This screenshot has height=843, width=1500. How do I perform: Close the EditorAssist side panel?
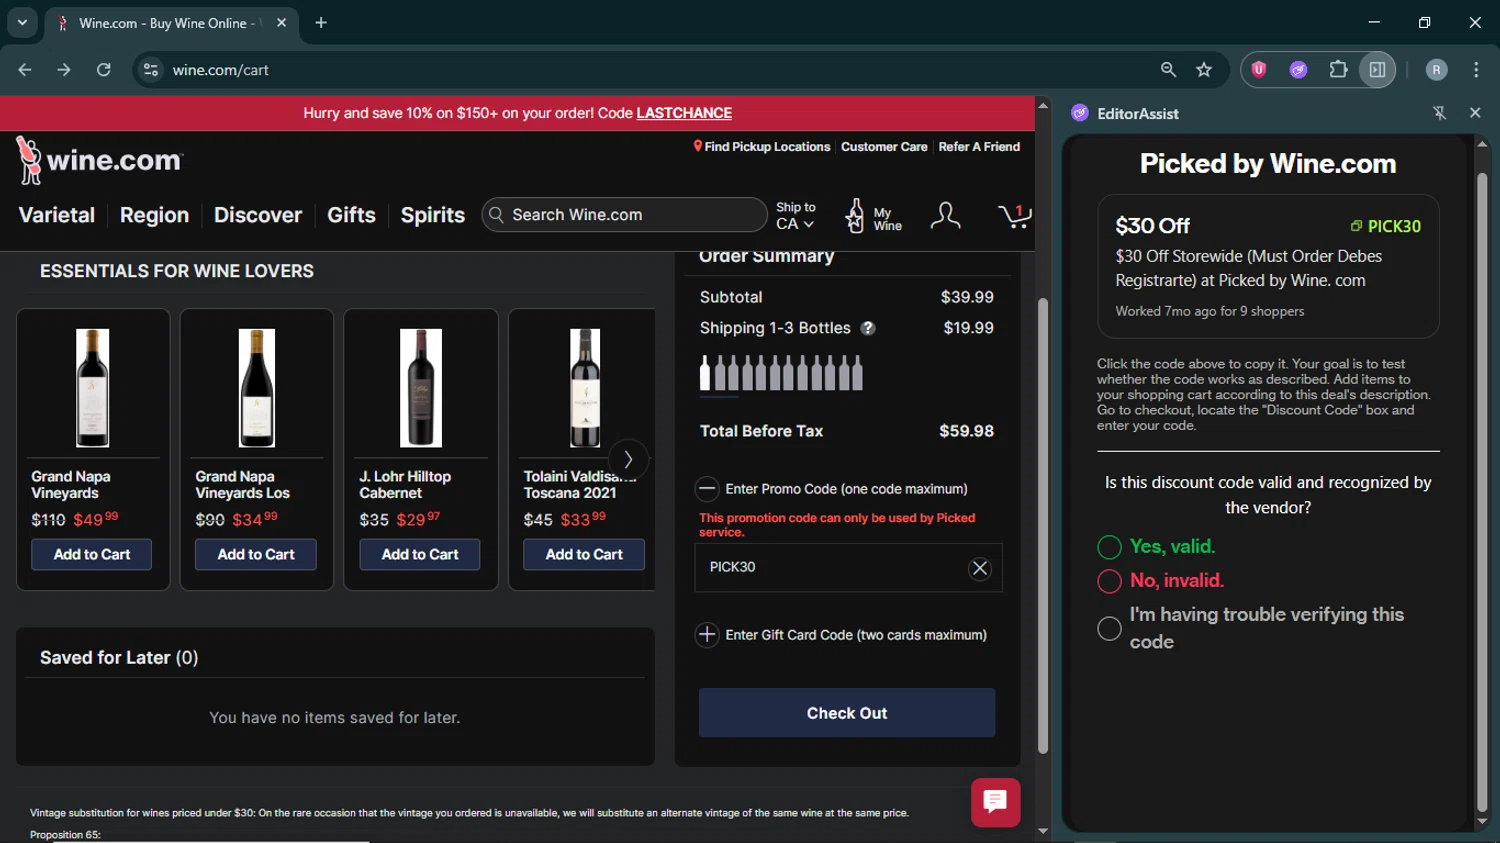click(1475, 113)
